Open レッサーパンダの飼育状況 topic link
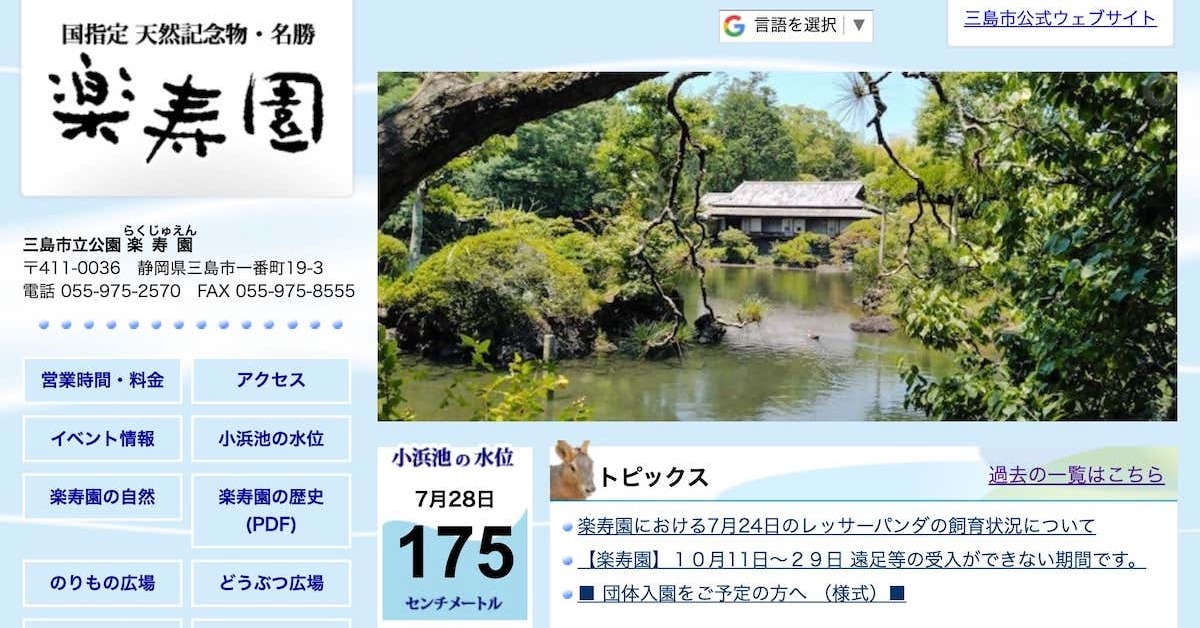This screenshot has width=1200, height=628. coord(836,526)
